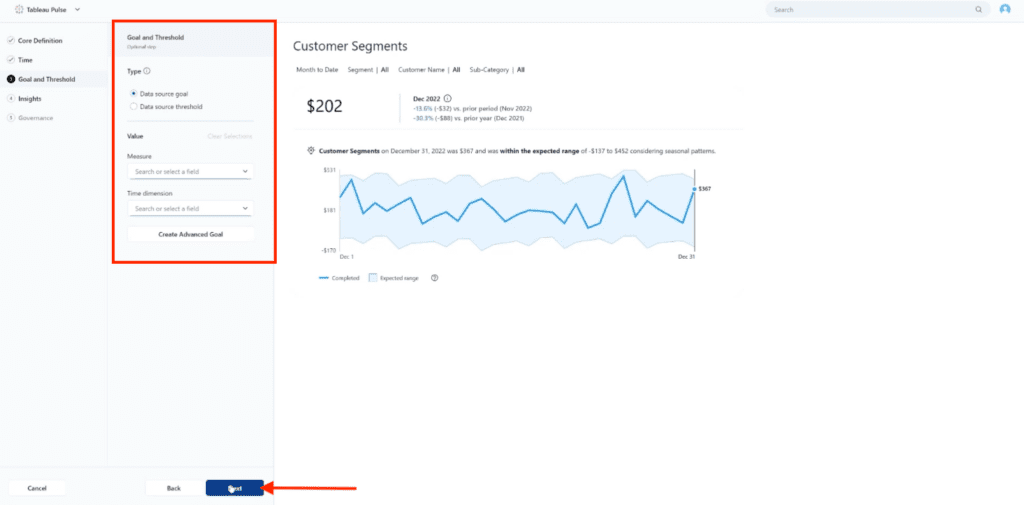
Task: Click Month to Date filter
Action: click(317, 69)
